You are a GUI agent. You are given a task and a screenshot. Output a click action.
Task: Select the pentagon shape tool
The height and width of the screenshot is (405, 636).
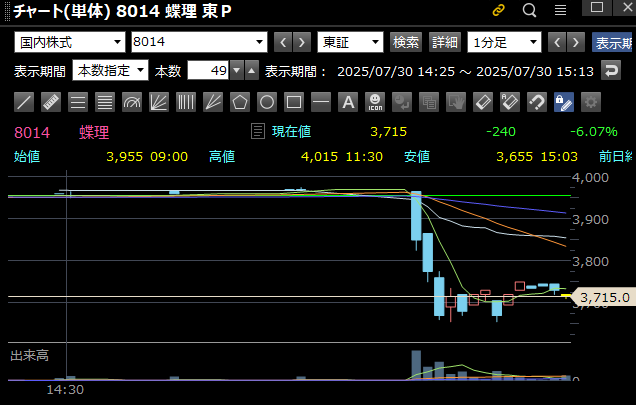pos(240,102)
